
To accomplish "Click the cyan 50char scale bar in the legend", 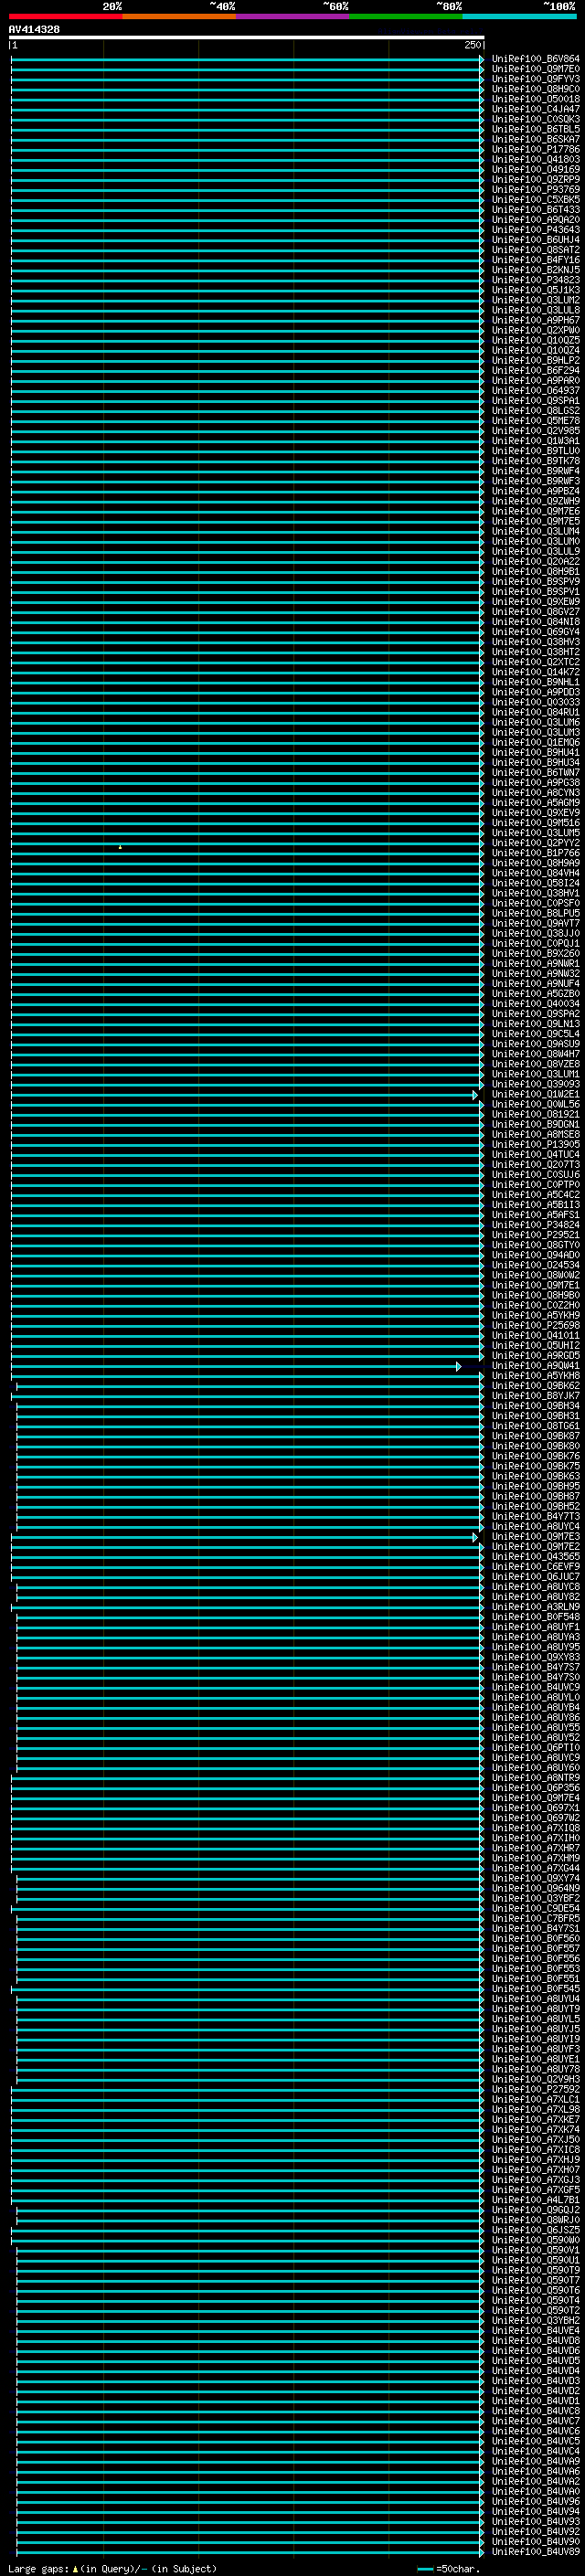I will click(x=425, y=2569).
